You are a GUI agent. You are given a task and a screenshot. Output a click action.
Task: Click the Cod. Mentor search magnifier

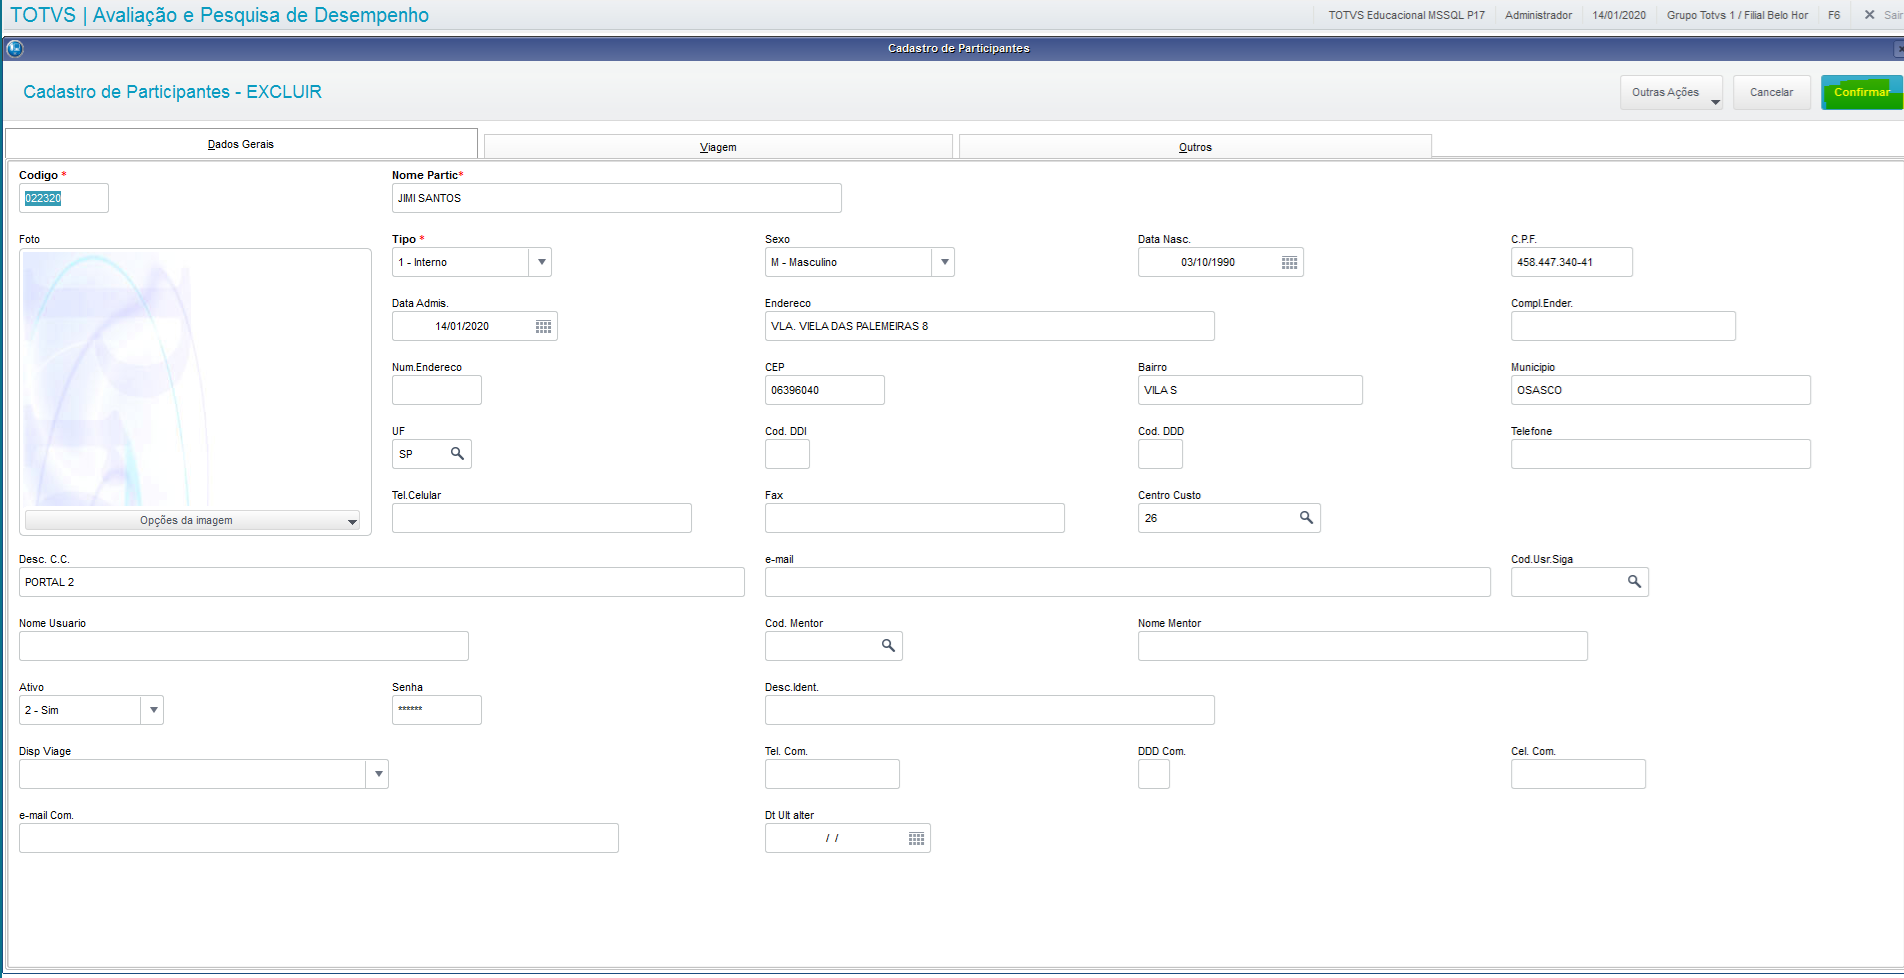888,645
